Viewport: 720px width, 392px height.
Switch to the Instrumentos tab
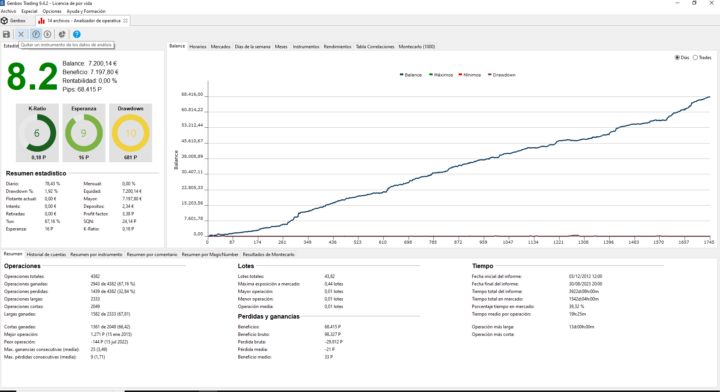coord(306,47)
